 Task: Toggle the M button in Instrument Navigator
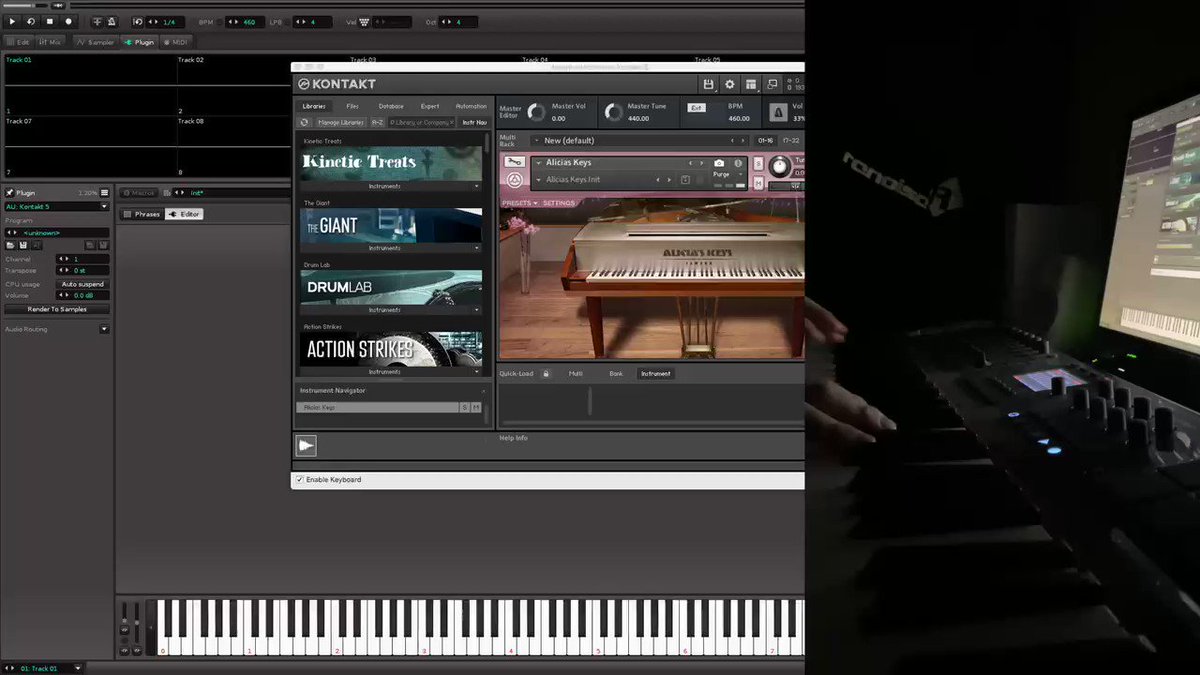click(476, 407)
